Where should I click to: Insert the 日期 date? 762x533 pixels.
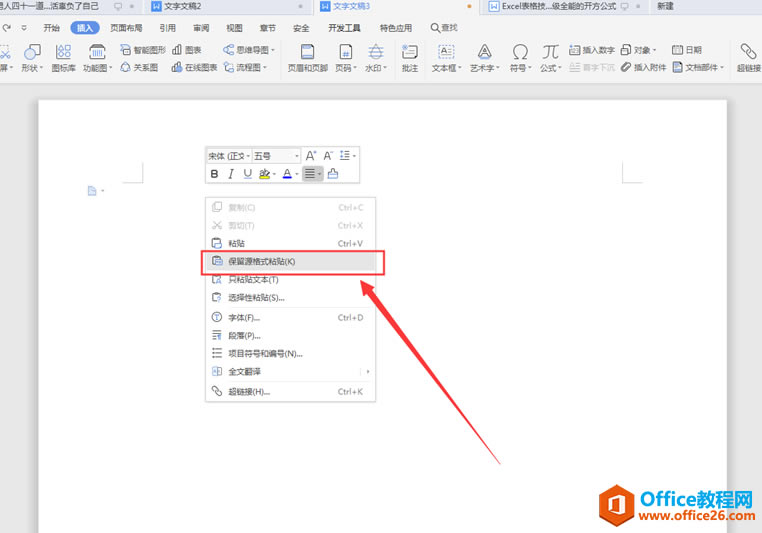[x=687, y=50]
